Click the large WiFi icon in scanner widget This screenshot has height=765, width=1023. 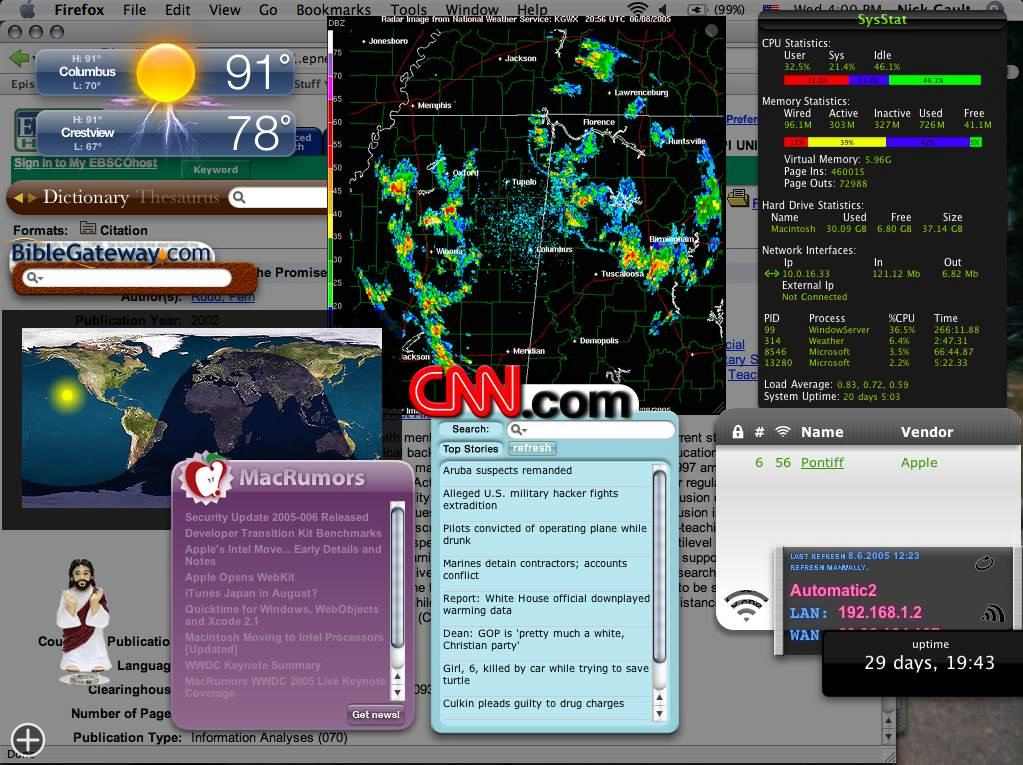(x=746, y=606)
